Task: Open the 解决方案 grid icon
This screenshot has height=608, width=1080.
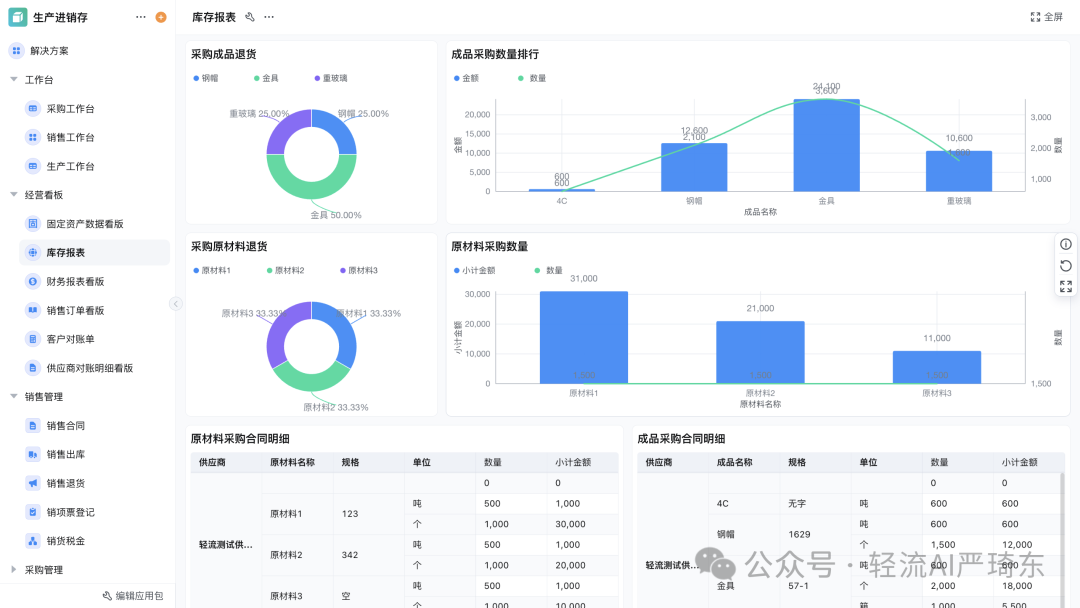Action: click(x=17, y=51)
